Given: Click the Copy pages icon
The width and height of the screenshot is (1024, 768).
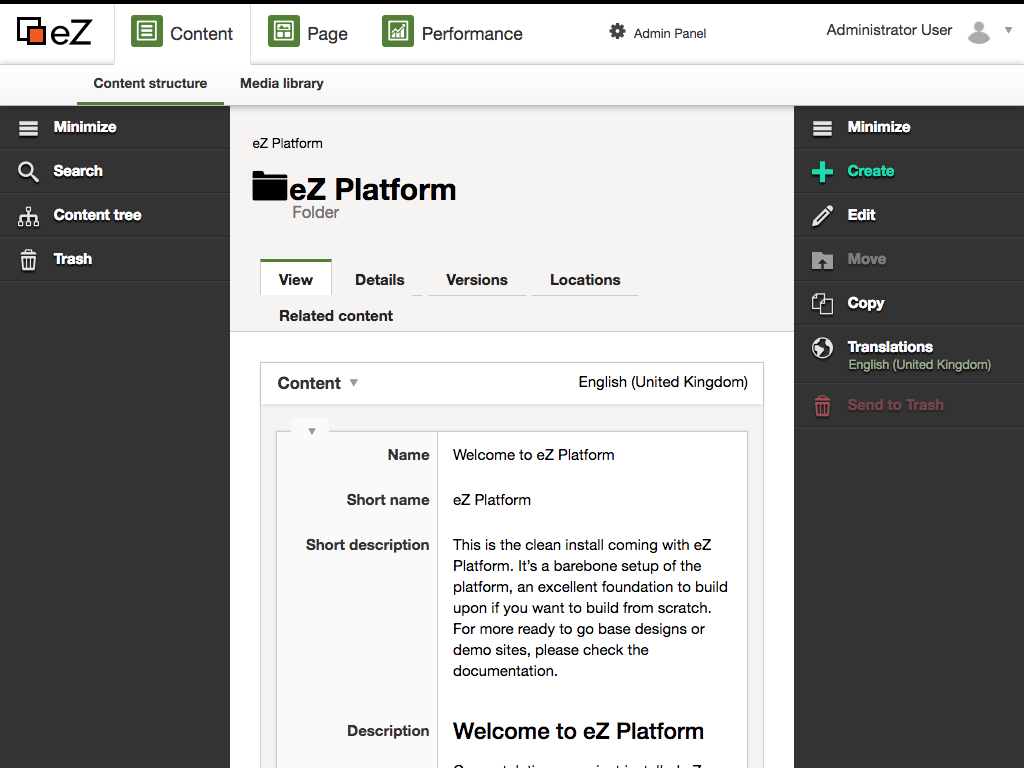Looking at the screenshot, I should [822, 303].
